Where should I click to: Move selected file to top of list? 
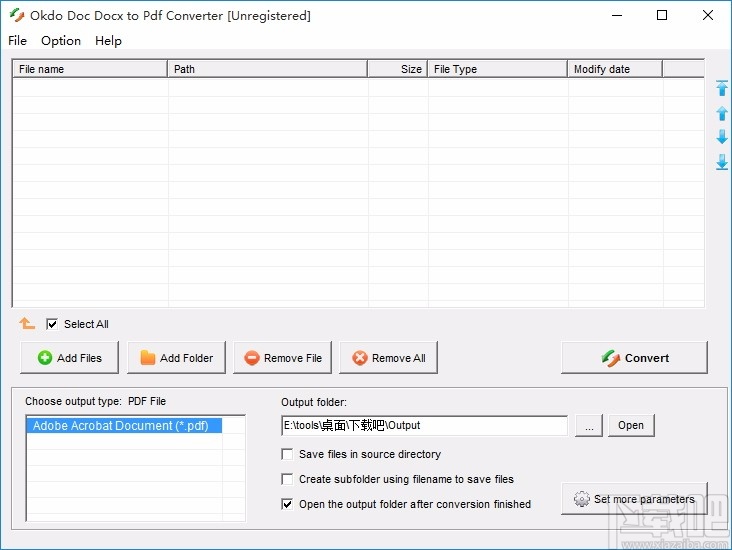click(722, 88)
